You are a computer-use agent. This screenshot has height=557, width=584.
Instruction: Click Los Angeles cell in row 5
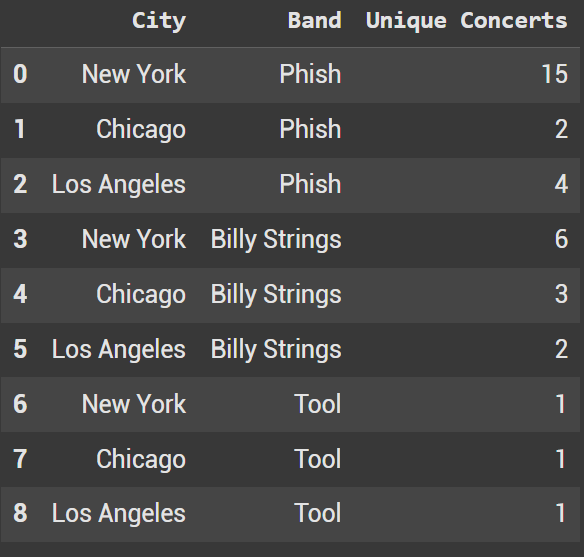[x=119, y=350]
